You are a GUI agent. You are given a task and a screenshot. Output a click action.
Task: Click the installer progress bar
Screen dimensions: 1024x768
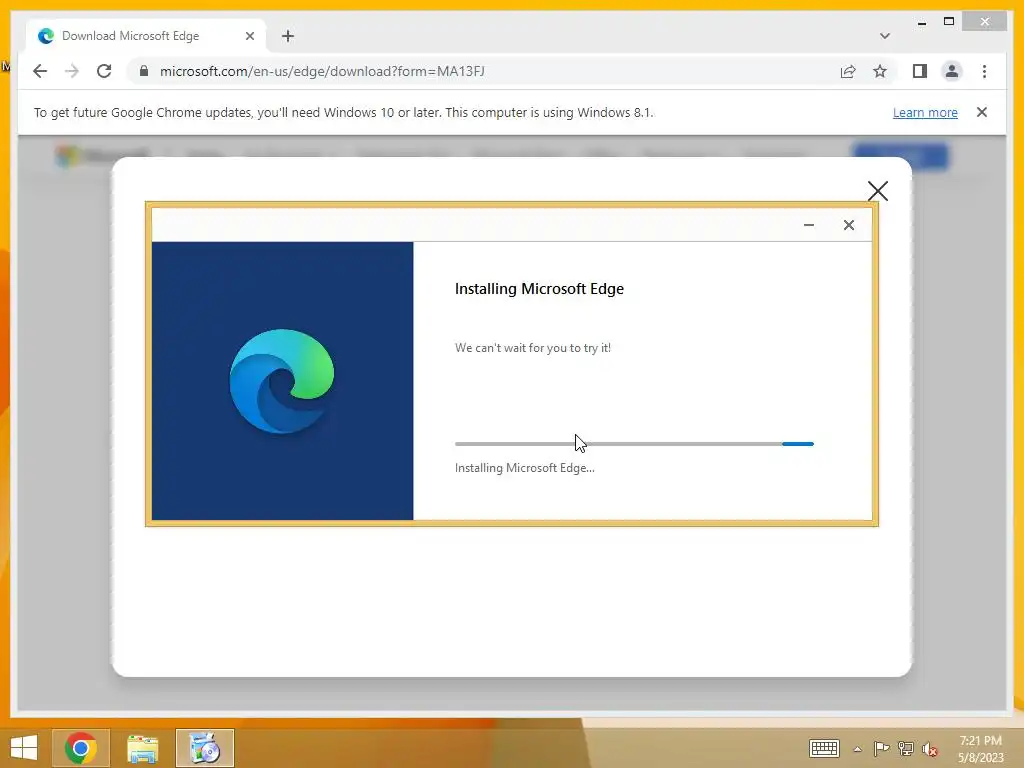point(634,443)
